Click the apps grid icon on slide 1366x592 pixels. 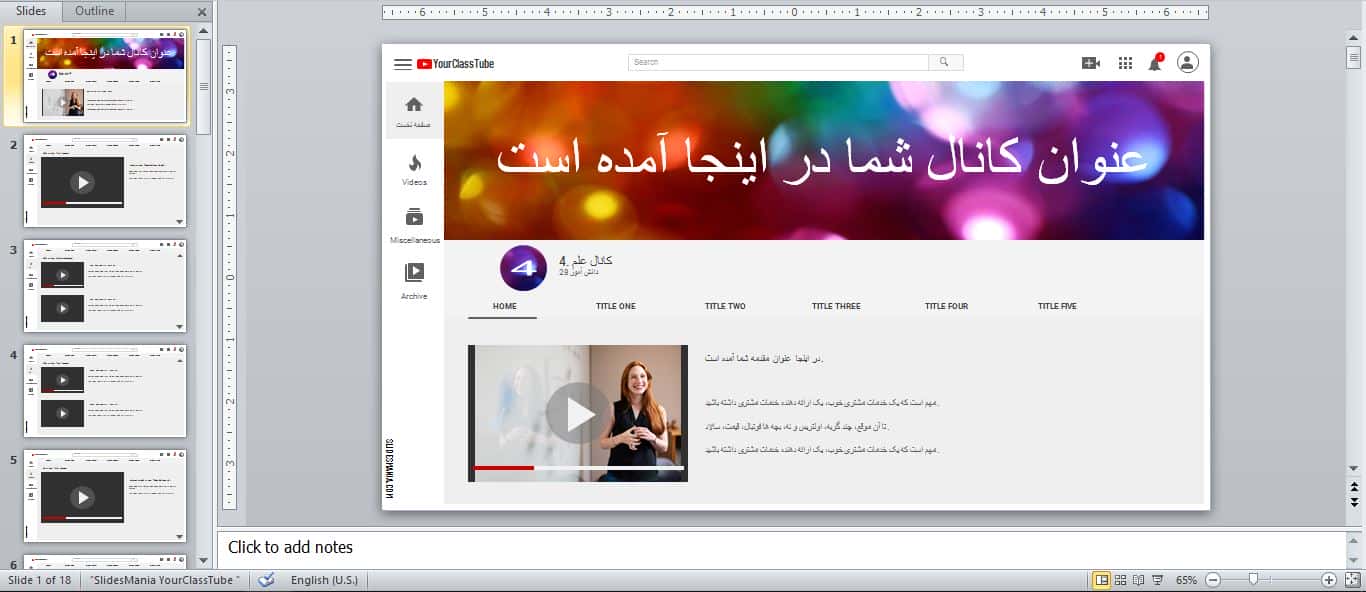pos(1125,63)
